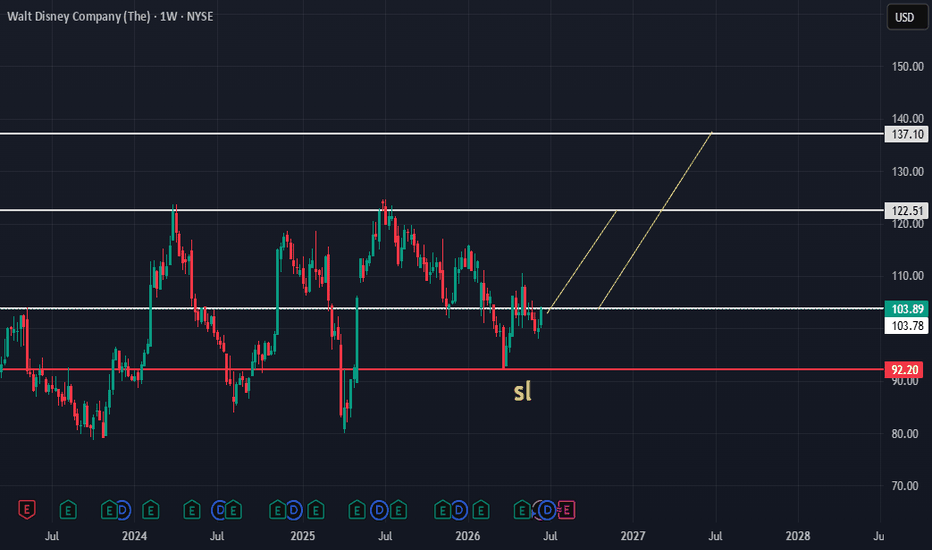
Task: Click blue dividend marker just before 2026
Action: [x=459, y=510]
